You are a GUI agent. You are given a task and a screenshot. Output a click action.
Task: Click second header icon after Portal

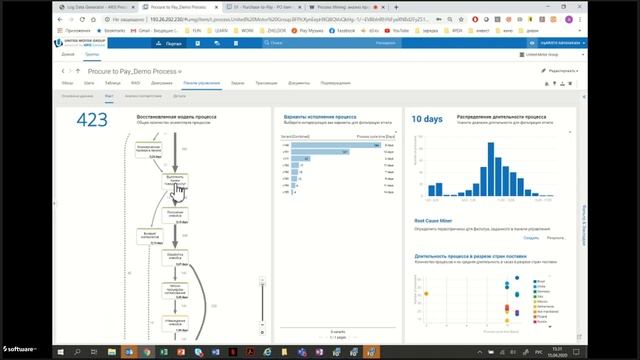[x=198, y=43]
